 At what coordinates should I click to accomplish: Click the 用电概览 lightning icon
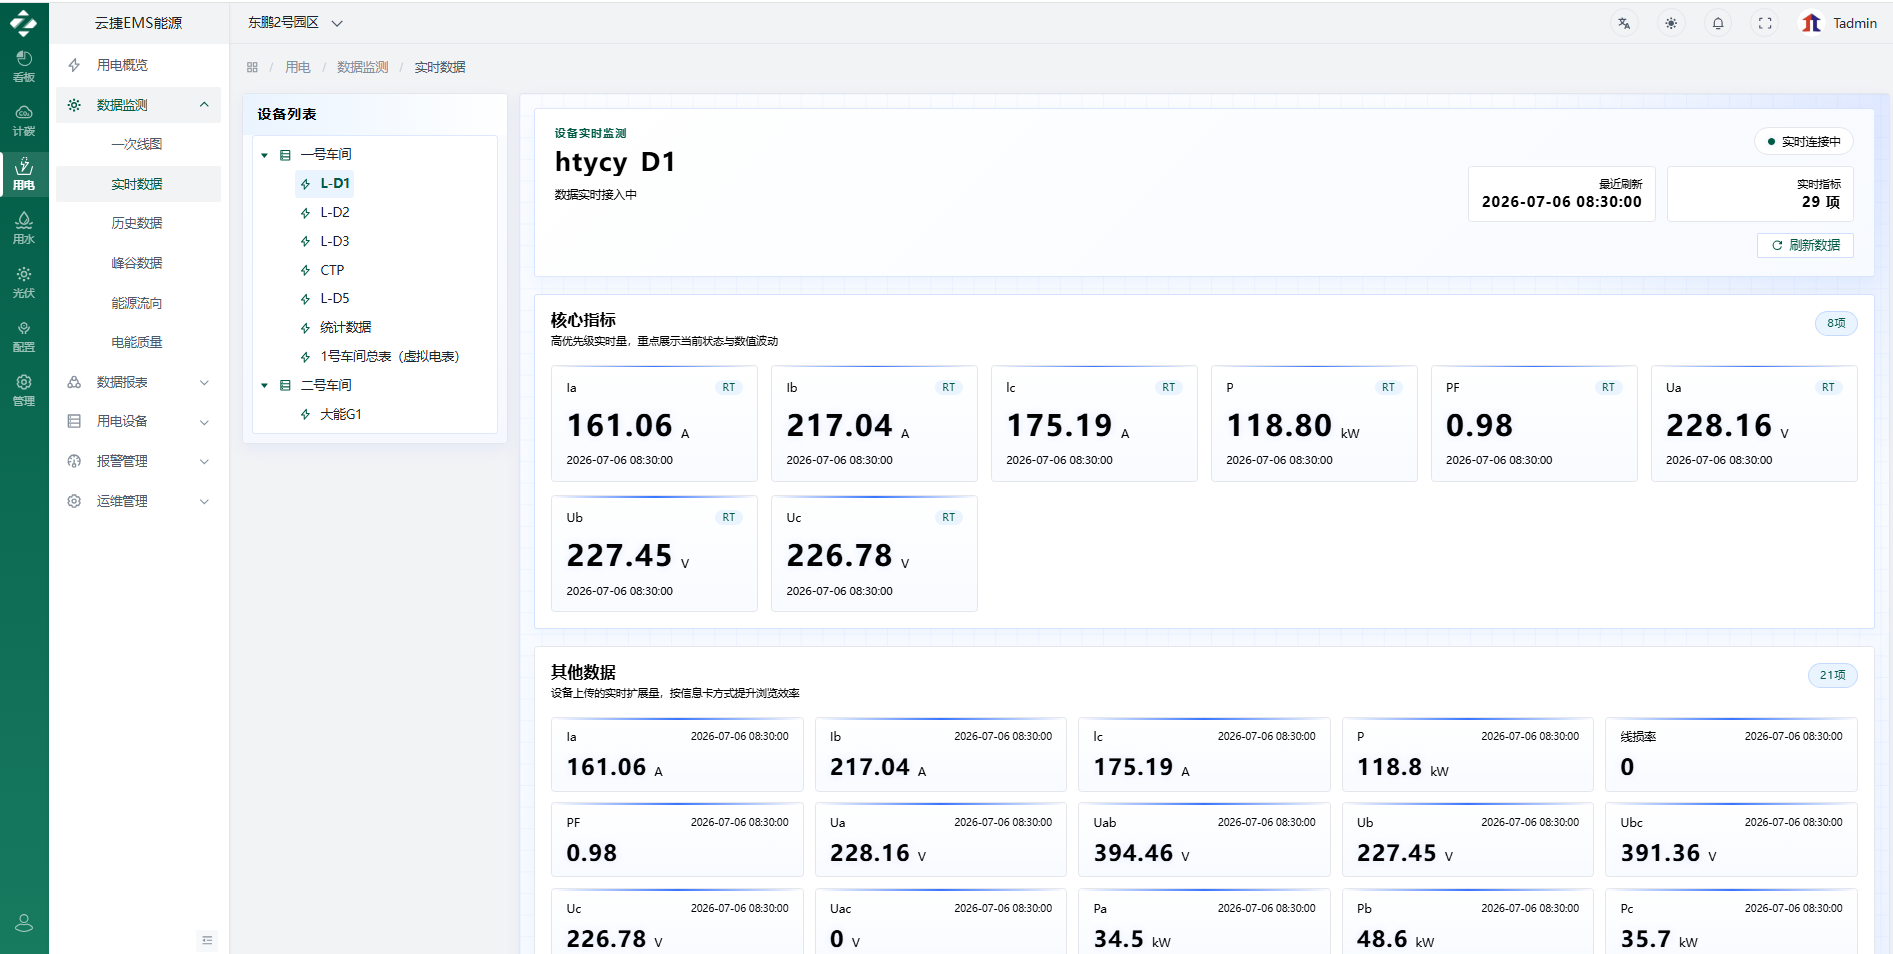coord(74,65)
